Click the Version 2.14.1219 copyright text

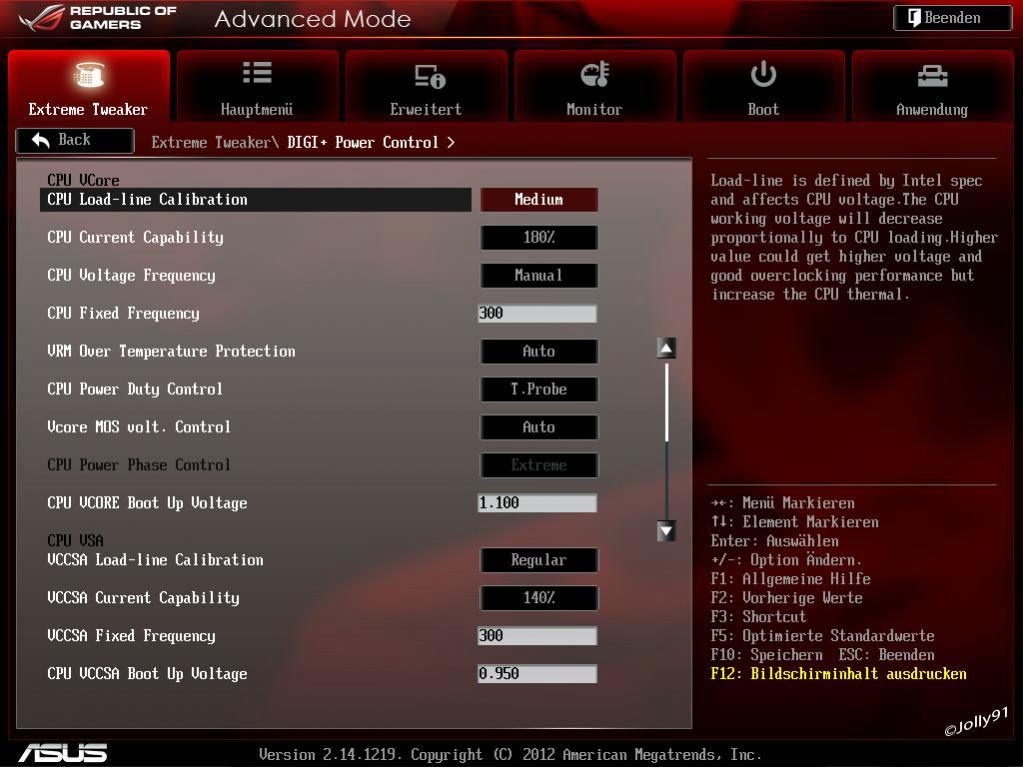point(510,755)
